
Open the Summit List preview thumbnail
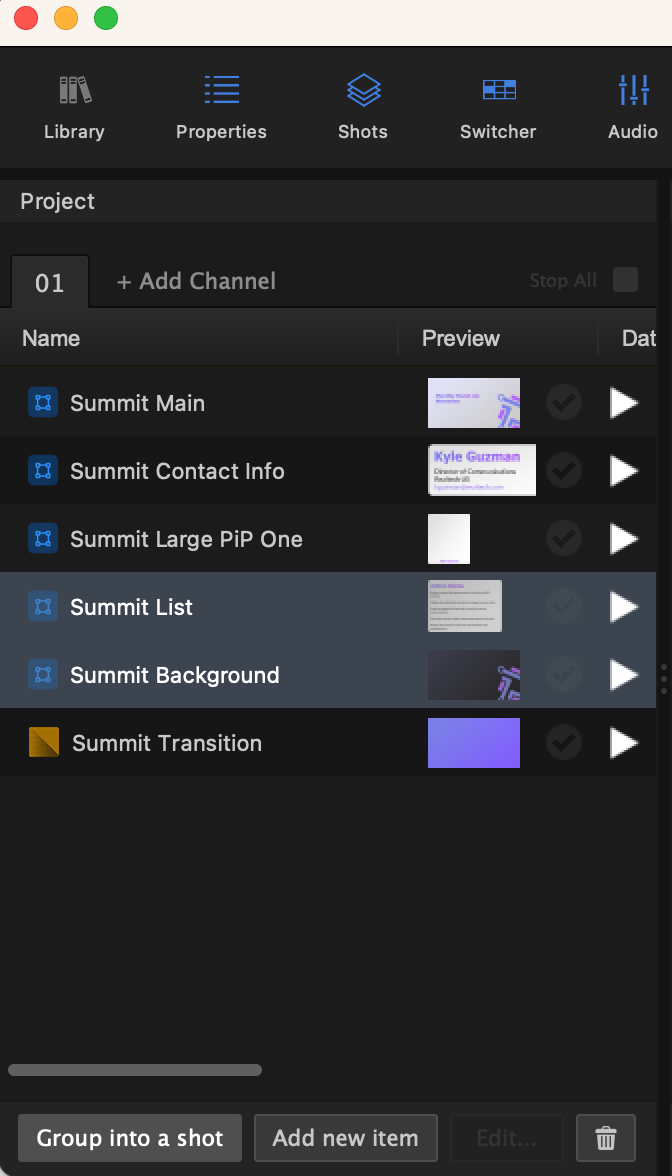pyautogui.click(x=464, y=606)
